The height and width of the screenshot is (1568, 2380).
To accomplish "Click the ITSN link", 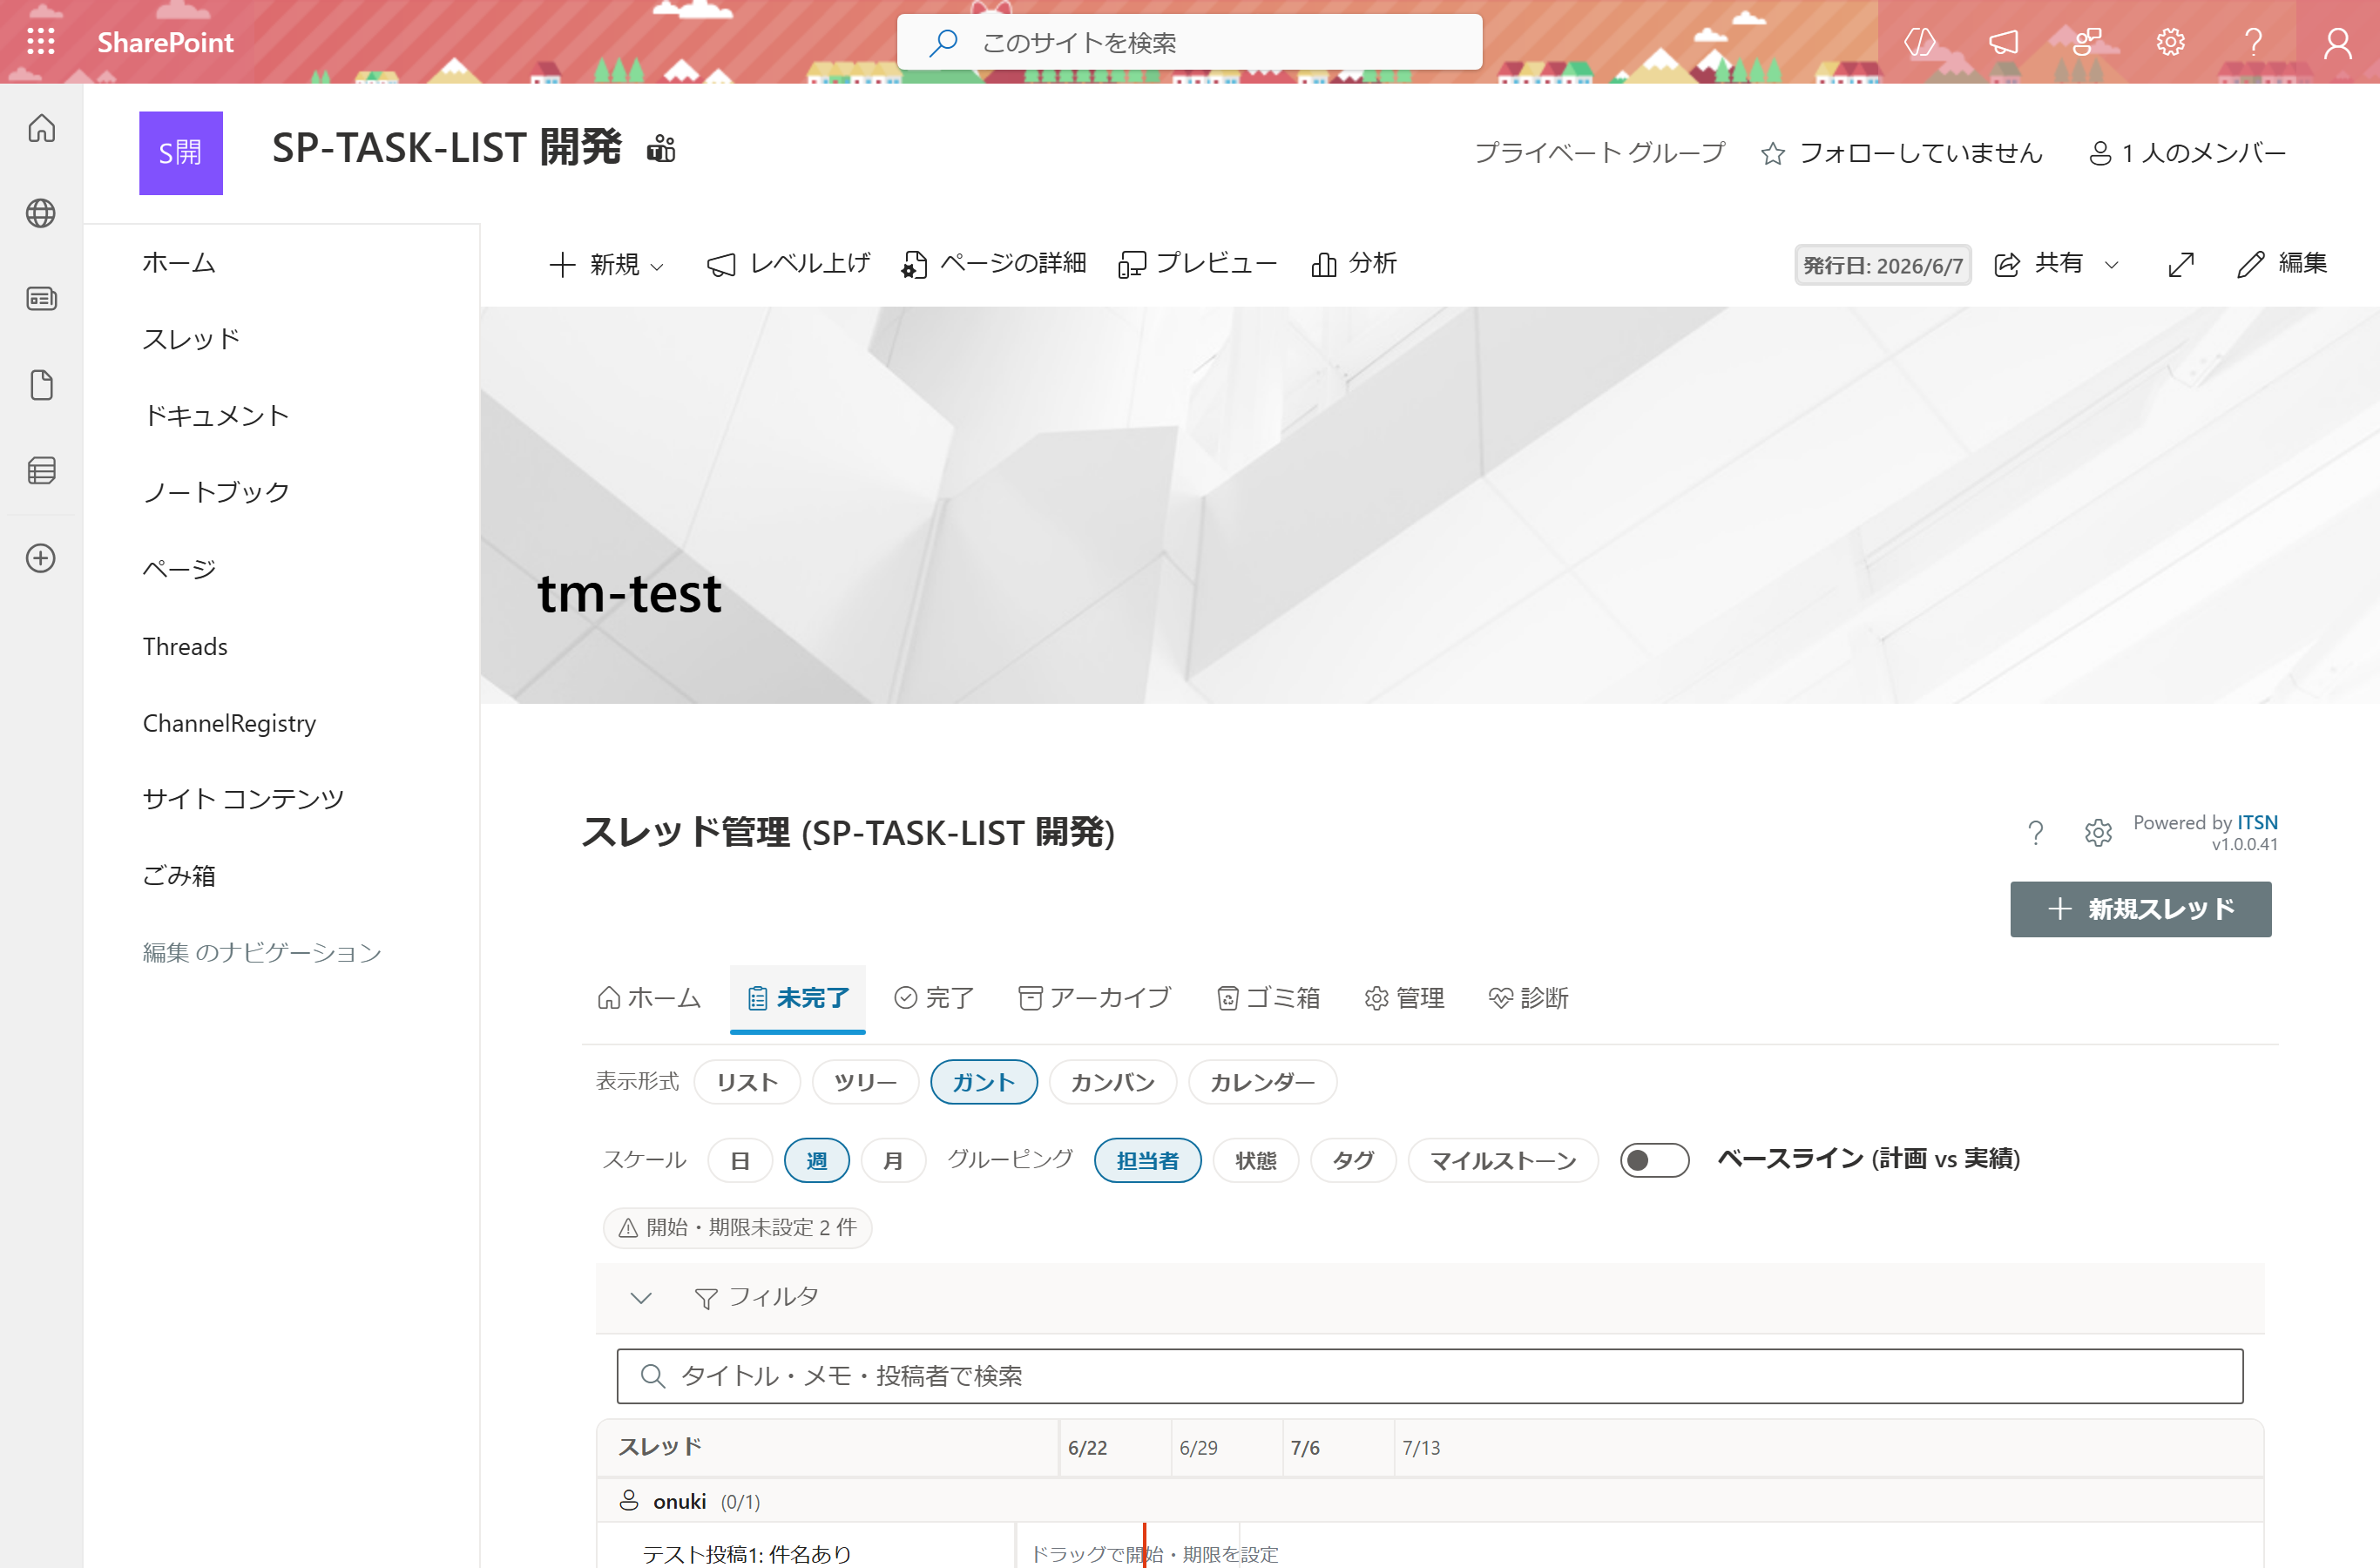I will tap(2257, 822).
